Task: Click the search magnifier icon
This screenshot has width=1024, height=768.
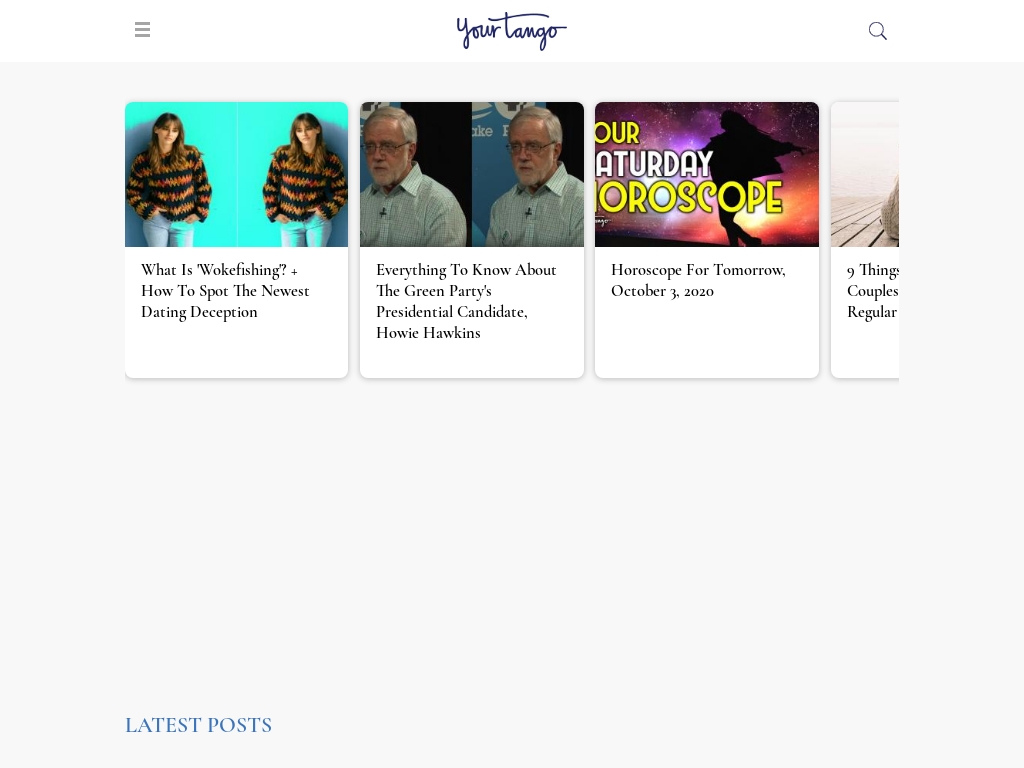Action: click(x=878, y=31)
